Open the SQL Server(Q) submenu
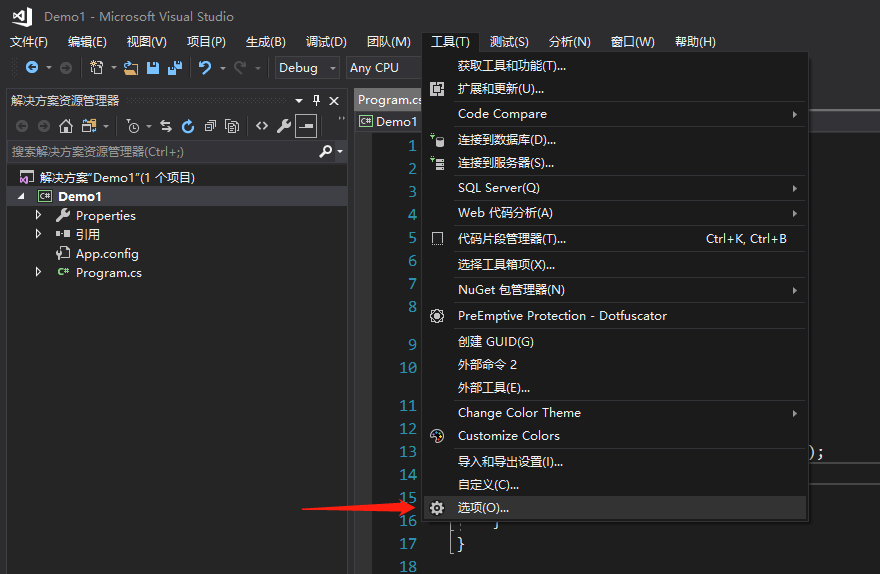 pyautogui.click(x=615, y=188)
